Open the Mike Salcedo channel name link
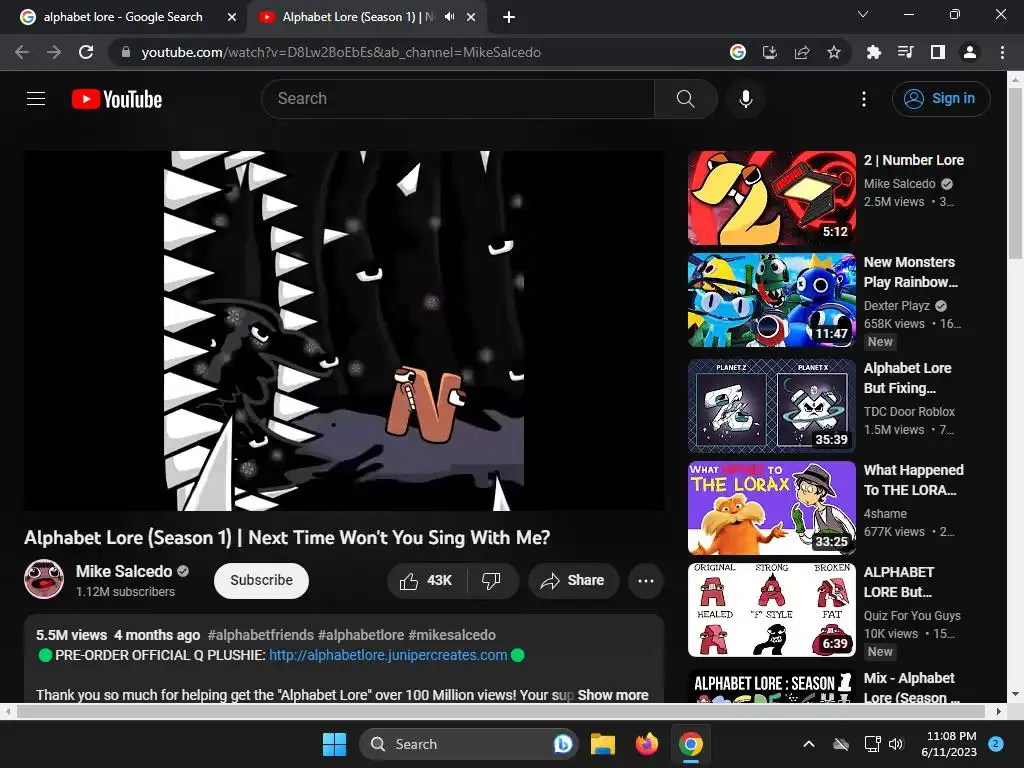Image resolution: width=1024 pixels, height=768 pixels. tap(124, 571)
